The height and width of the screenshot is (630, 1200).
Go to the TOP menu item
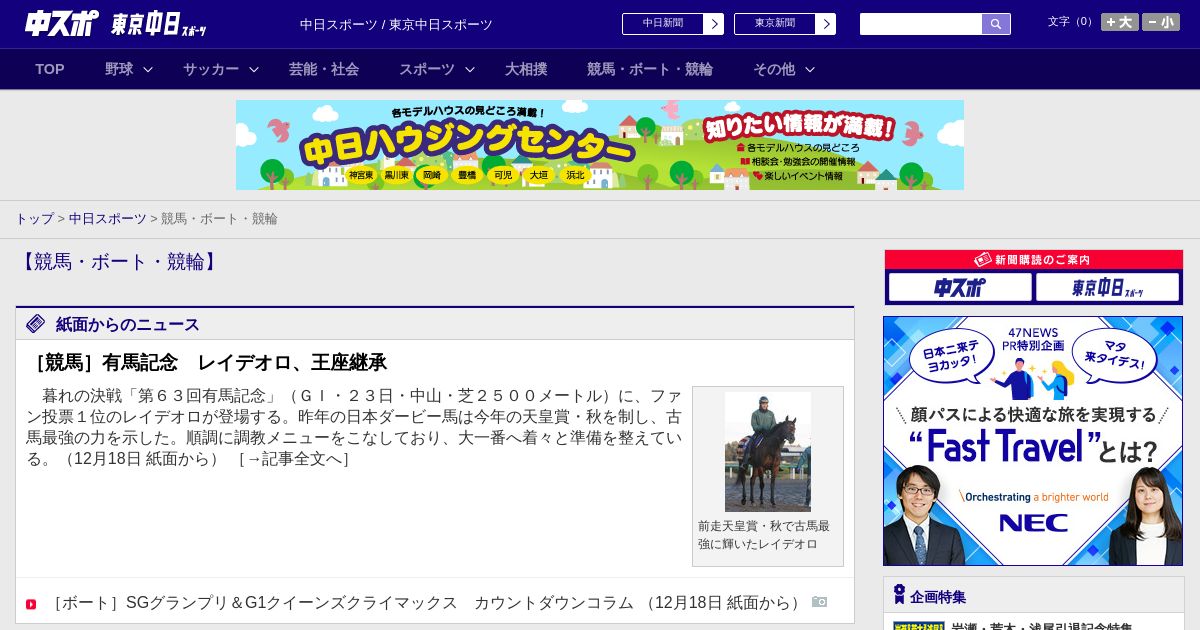point(50,69)
